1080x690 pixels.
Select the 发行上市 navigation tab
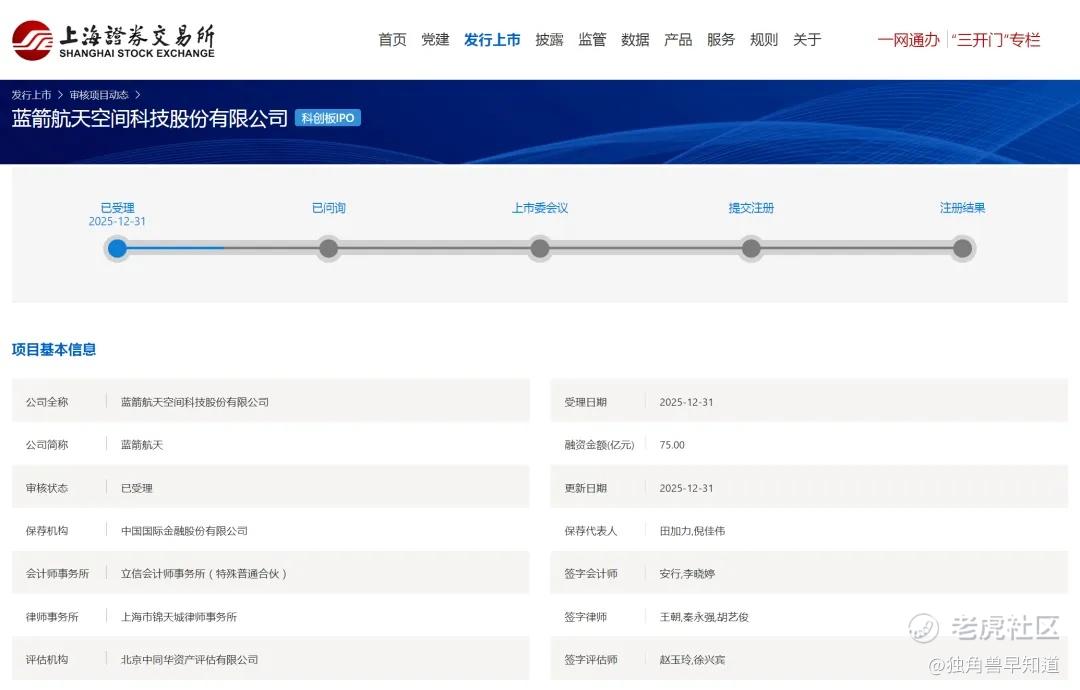coord(492,40)
